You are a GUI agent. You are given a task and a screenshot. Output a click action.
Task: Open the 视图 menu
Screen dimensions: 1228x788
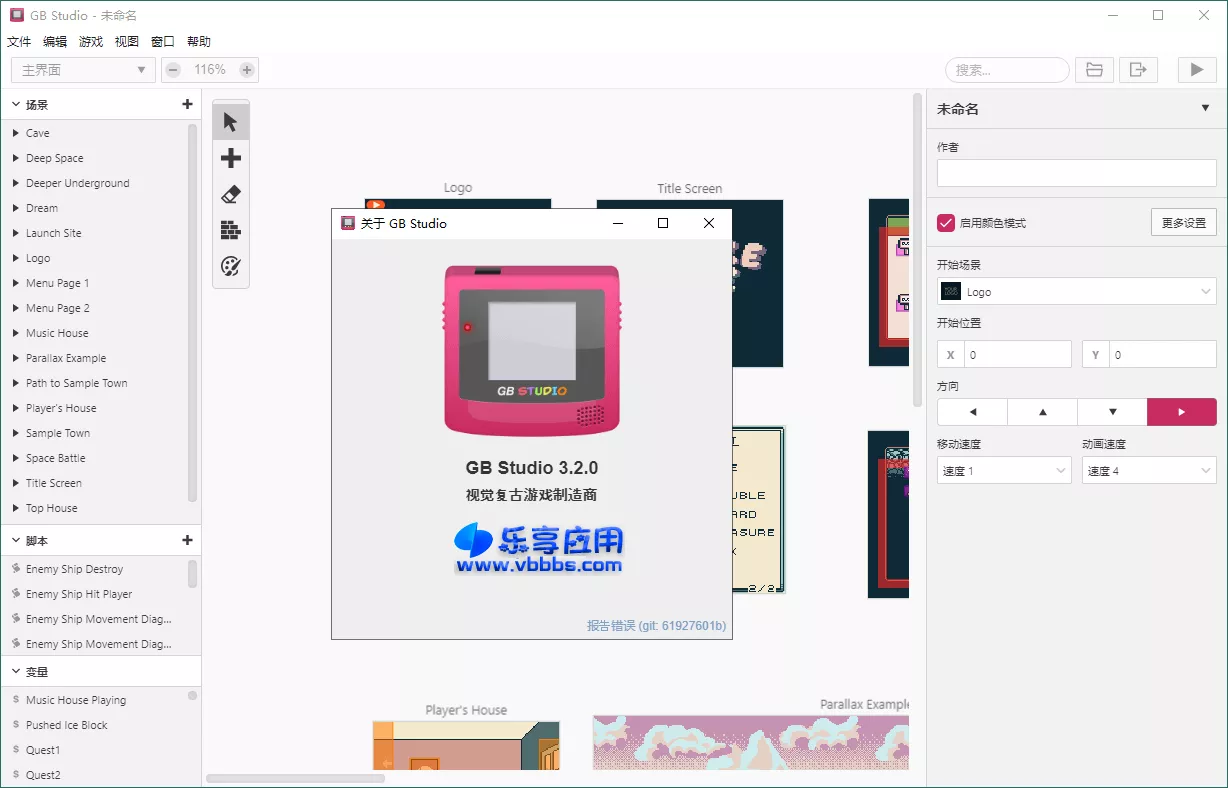point(127,42)
